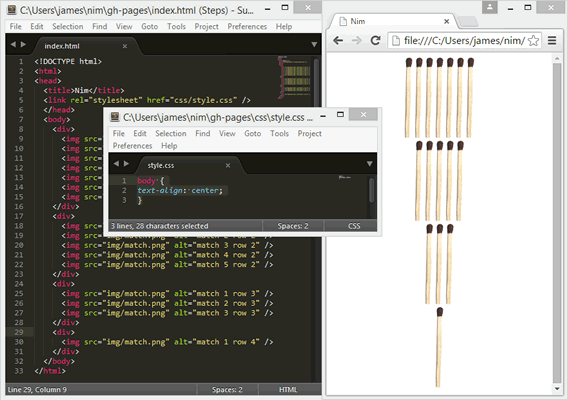Click the line with alt="match 1 row 4"
Viewport: 568px width, 400px height.
pos(167,342)
